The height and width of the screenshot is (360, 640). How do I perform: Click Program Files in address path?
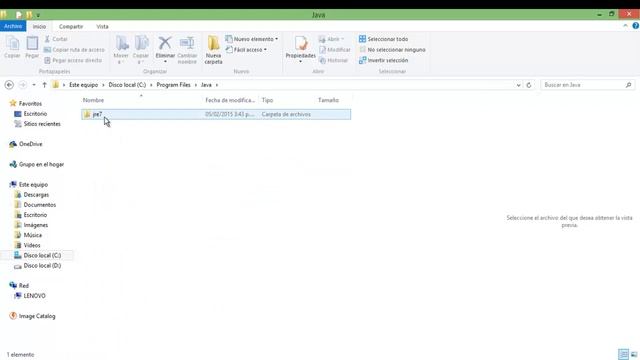pos(173,85)
